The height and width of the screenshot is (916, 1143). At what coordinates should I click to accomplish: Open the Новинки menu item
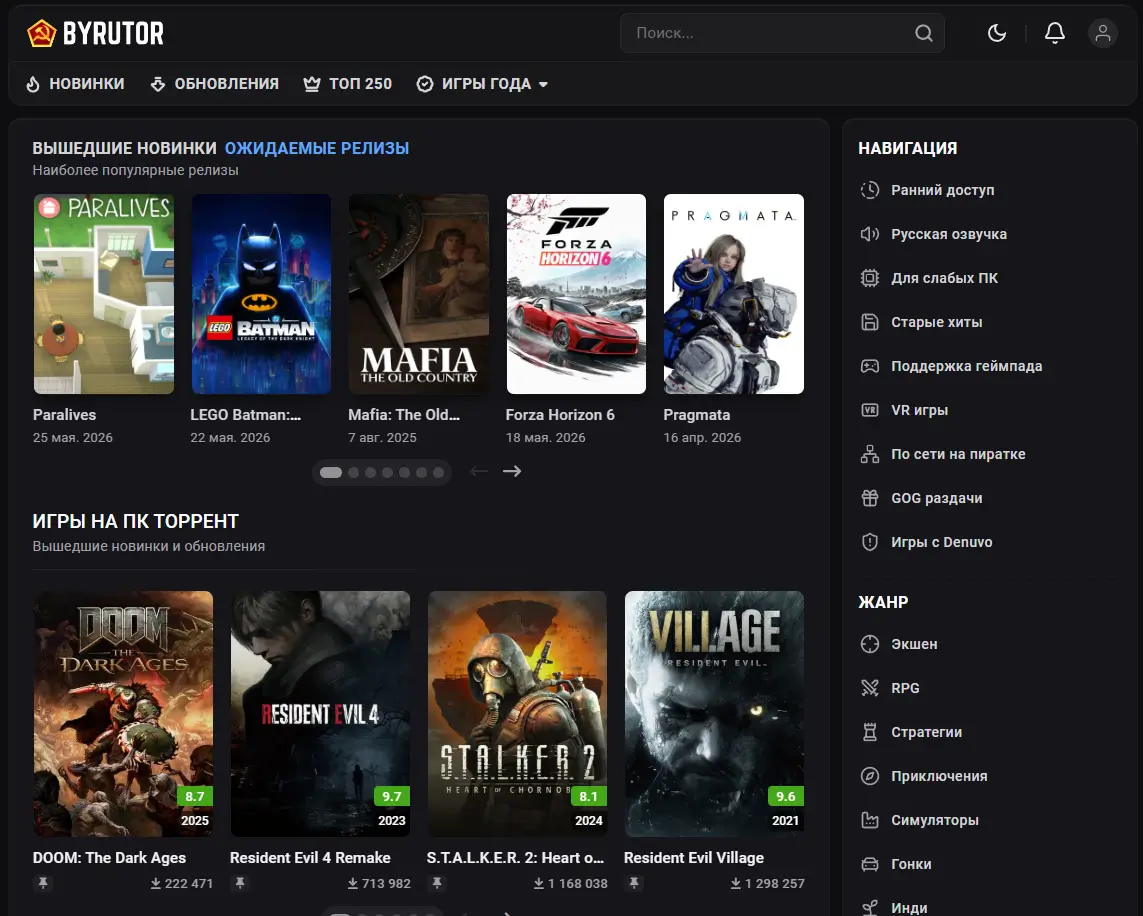[x=87, y=84]
